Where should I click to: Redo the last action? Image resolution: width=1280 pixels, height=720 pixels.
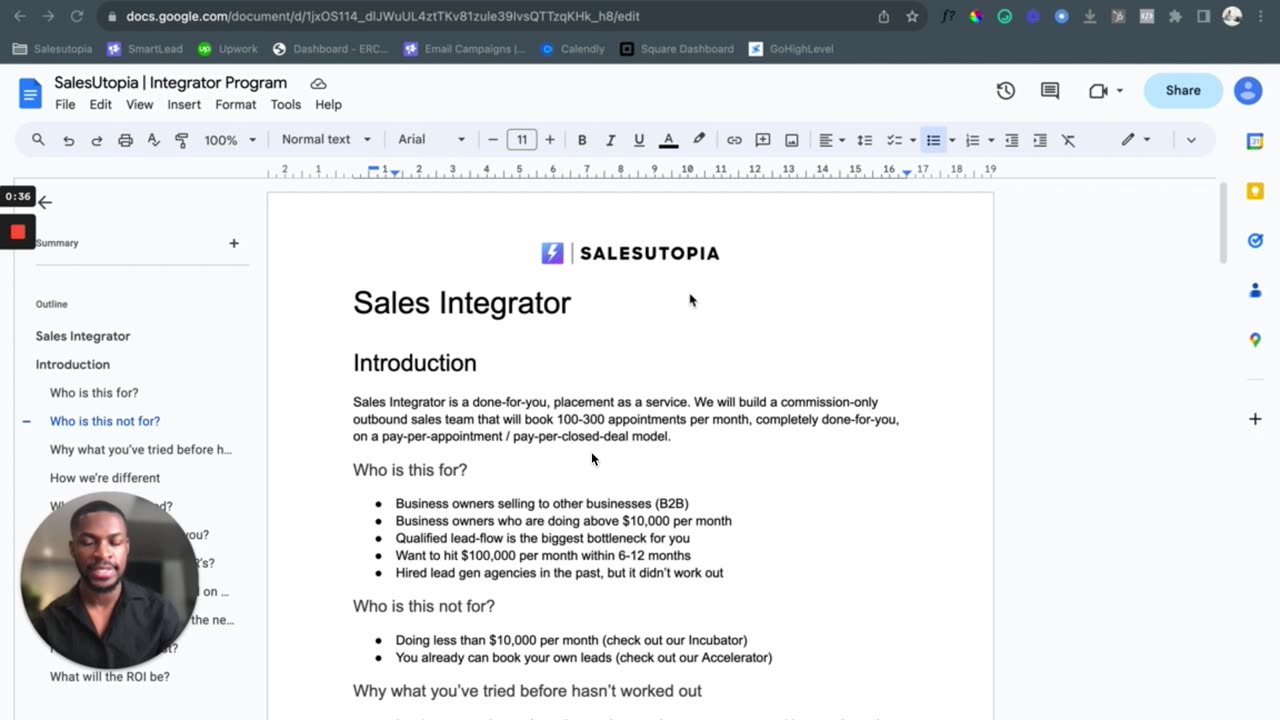[x=97, y=140]
